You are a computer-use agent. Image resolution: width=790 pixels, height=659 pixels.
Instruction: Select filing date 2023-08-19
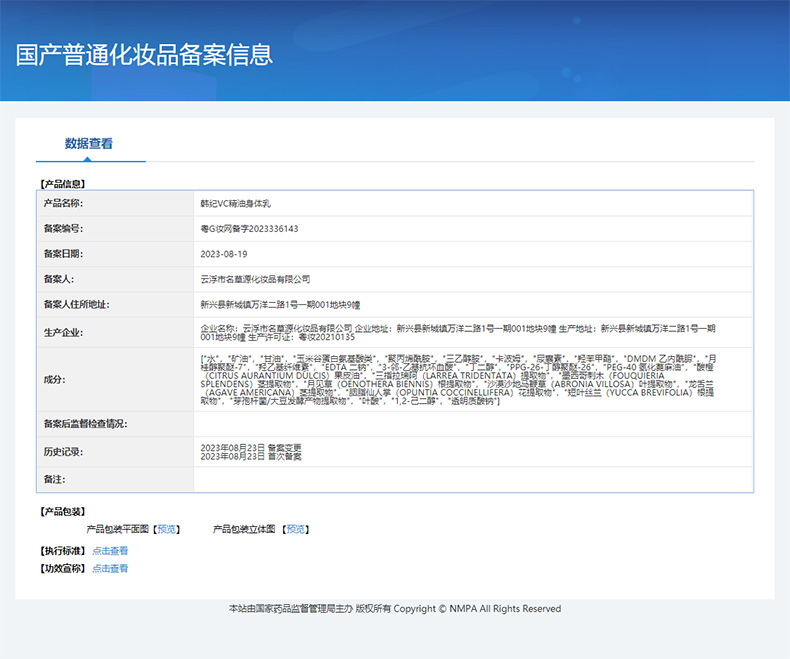click(x=224, y=254)
